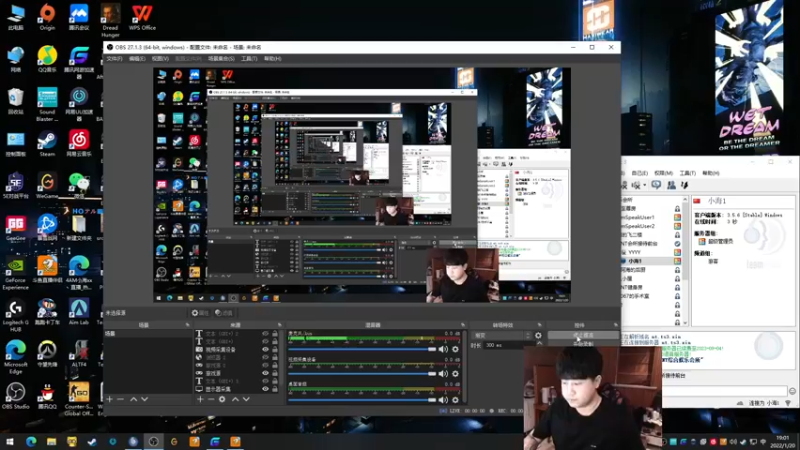This screenshot has width=800, height=450.
Task: Open Logitech G HUB desktop shortcut
Action: point(15,315)
